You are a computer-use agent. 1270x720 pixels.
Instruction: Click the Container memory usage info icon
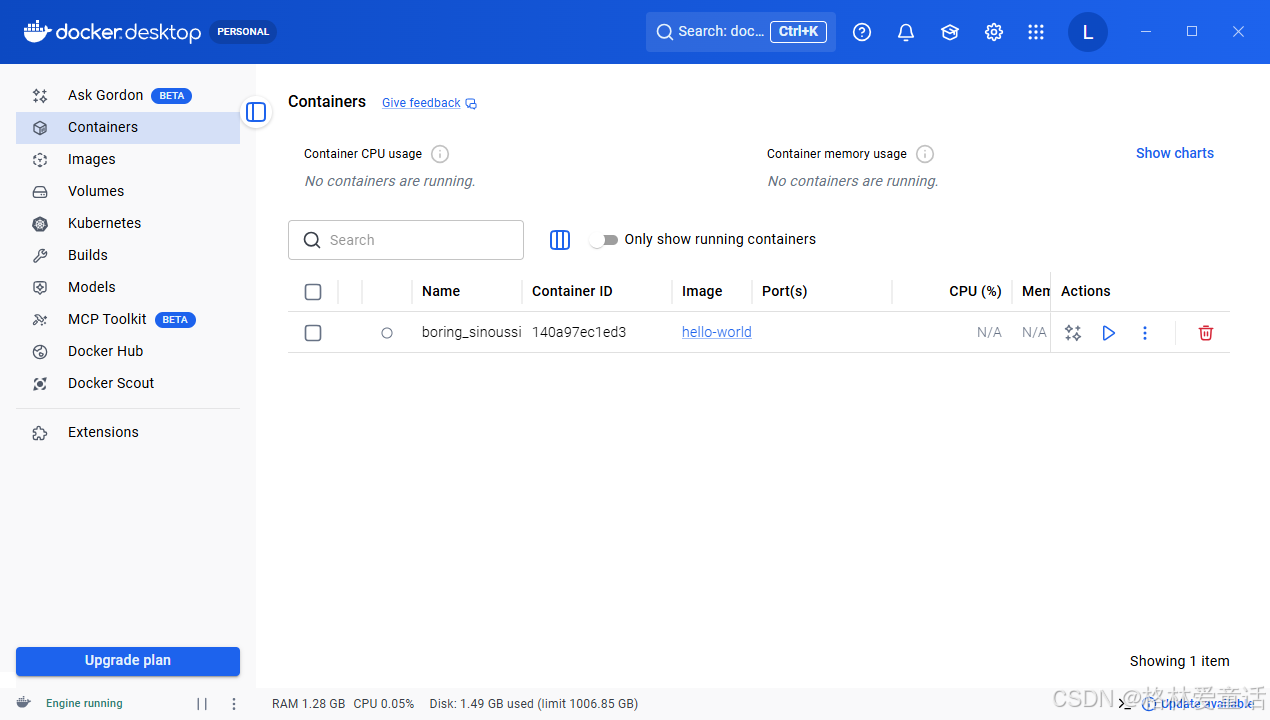(925, 154)
